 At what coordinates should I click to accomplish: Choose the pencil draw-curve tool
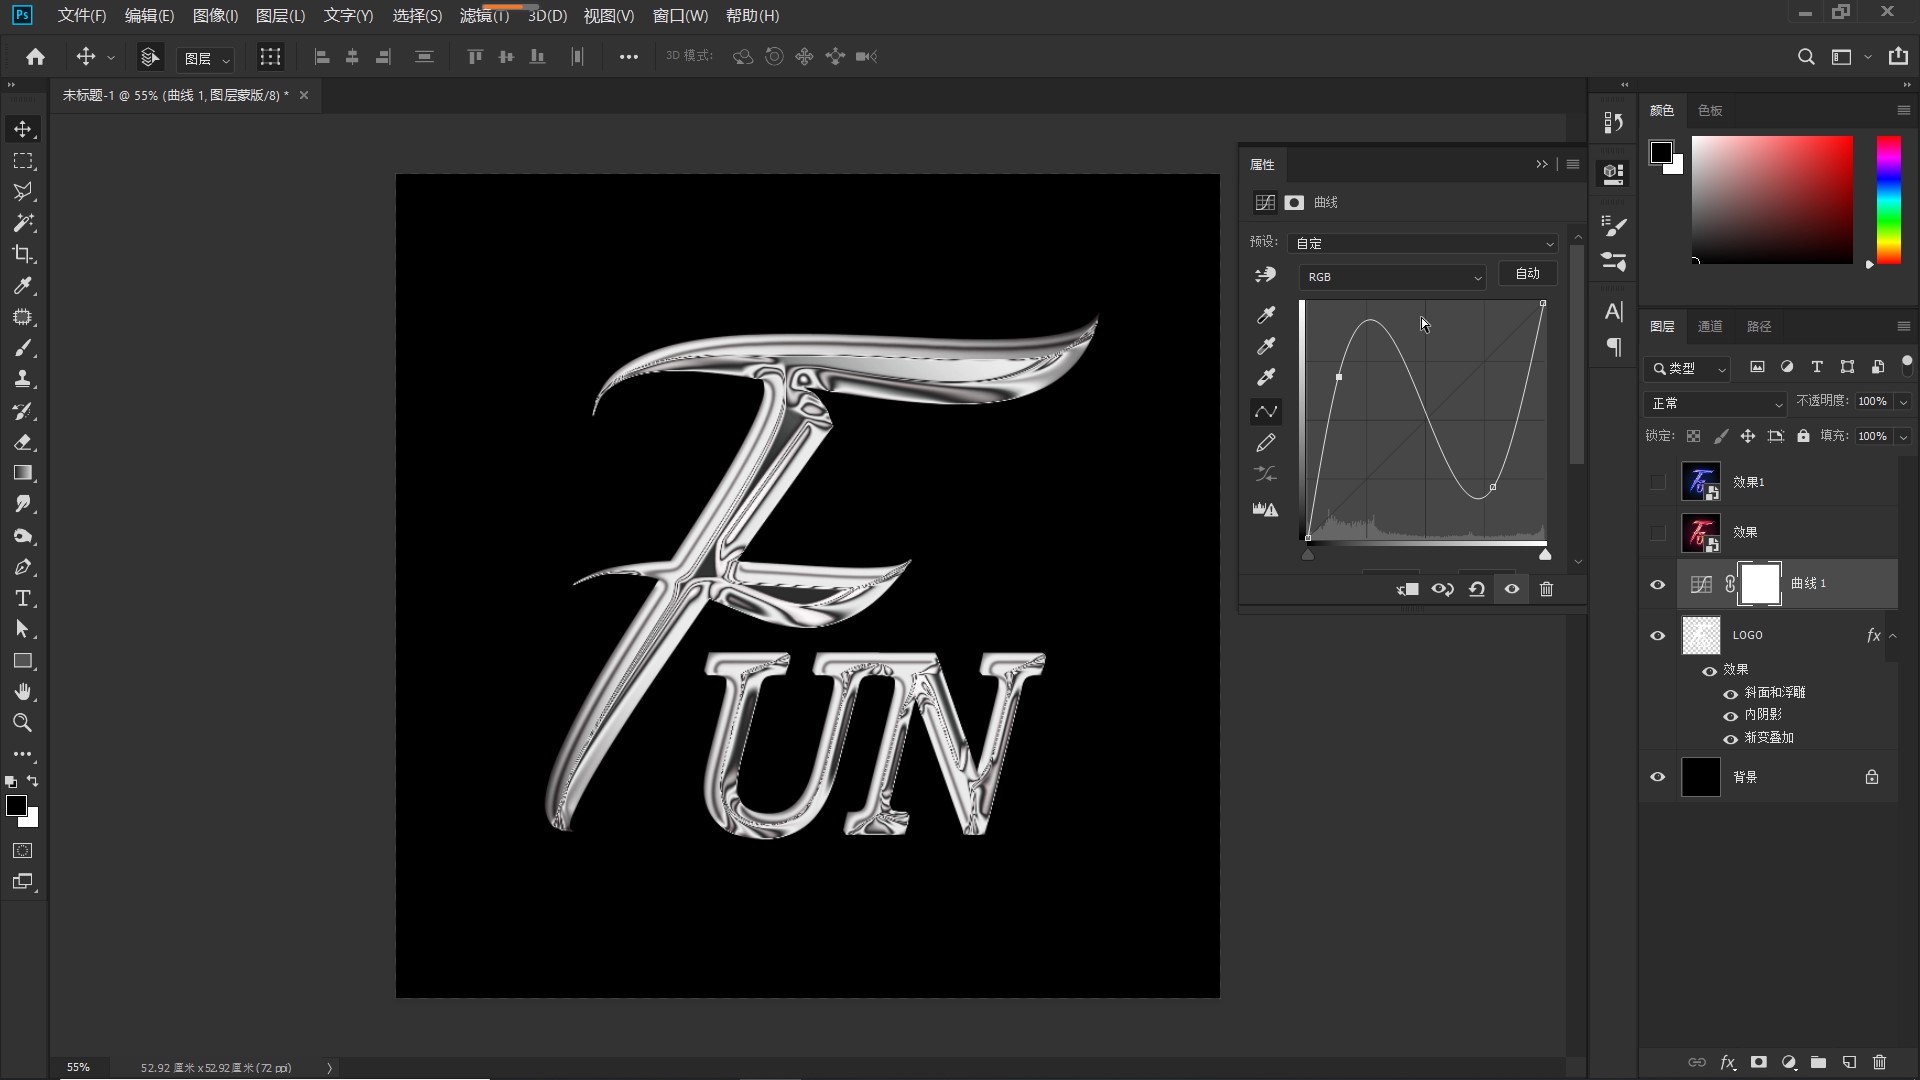[x=1266, y=443]
